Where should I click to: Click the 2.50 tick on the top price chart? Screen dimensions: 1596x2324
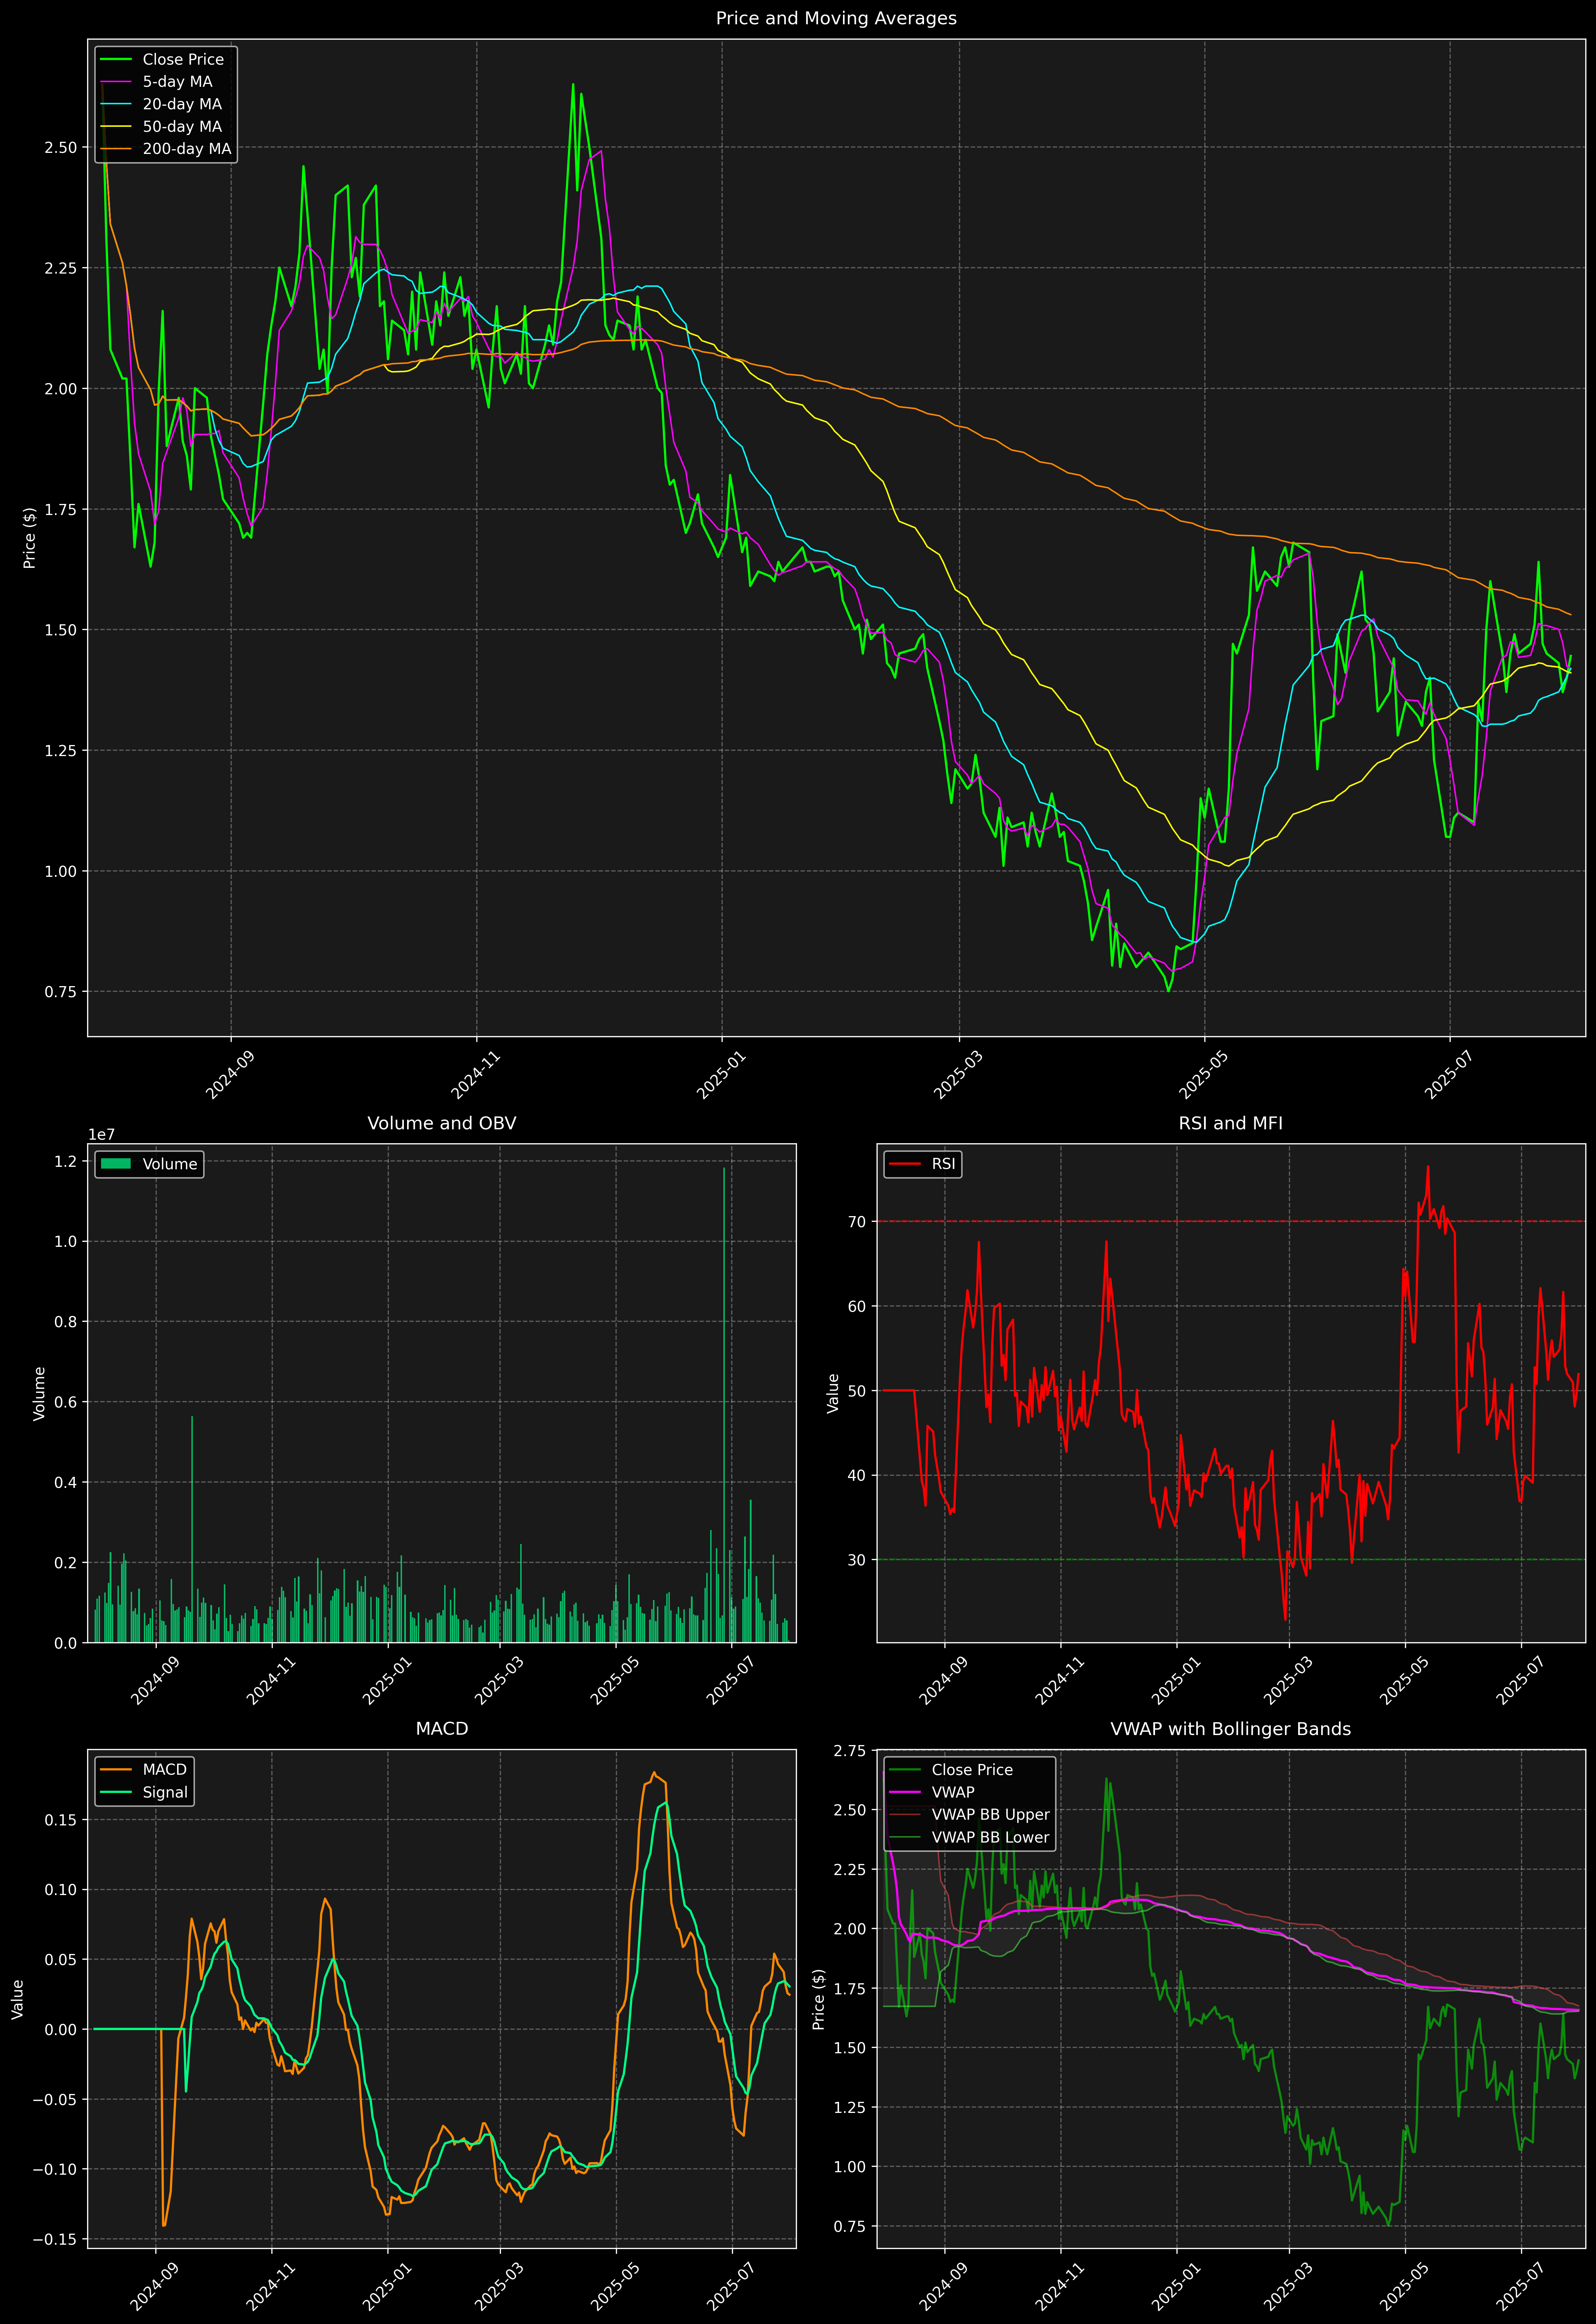(x=60, y=147)
